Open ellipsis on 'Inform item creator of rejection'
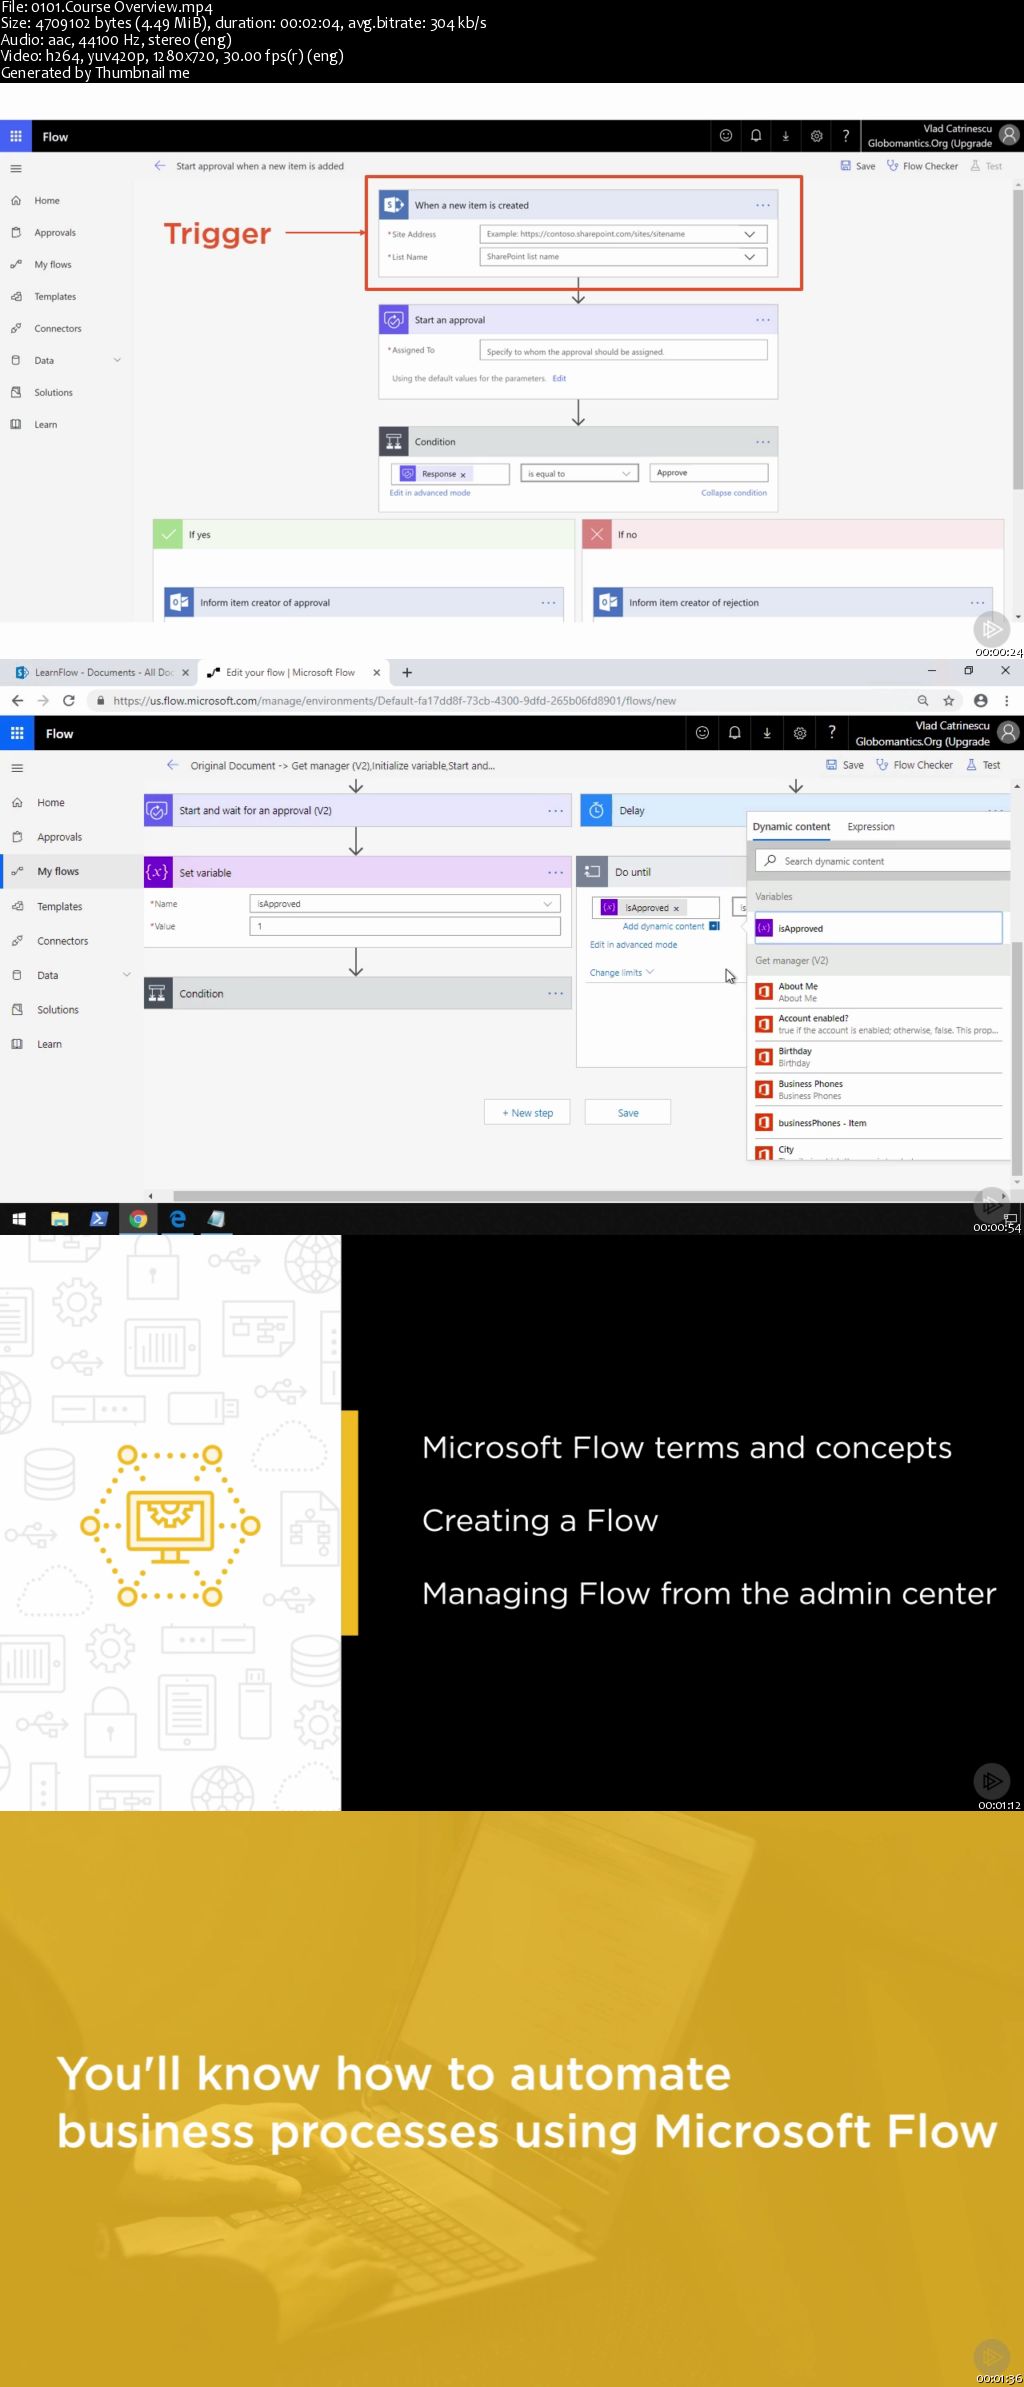This screenshot has height=2387, width=1024. pos(977,603)
